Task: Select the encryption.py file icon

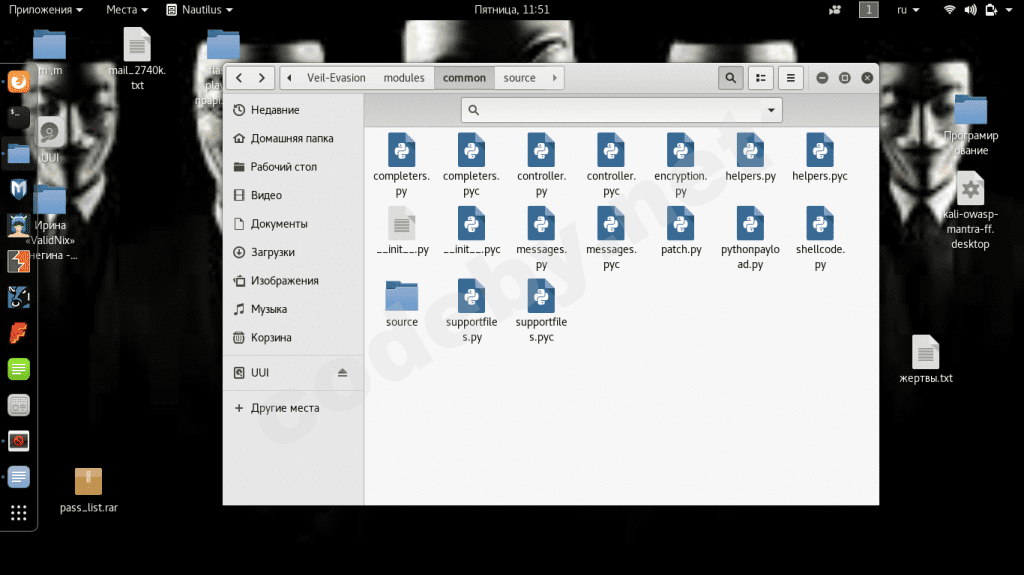Action: [x=680, y=151]
